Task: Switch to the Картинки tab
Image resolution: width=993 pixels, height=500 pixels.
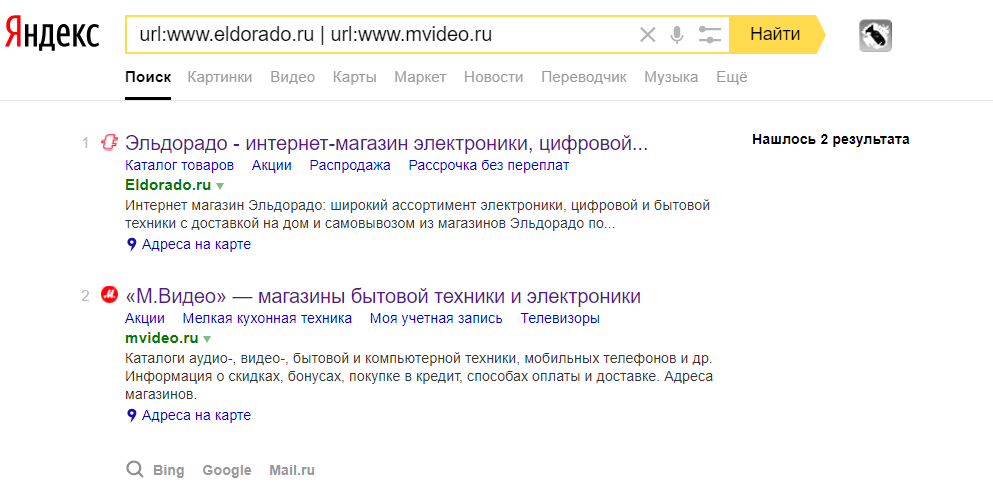Action: tap(220, 77)
